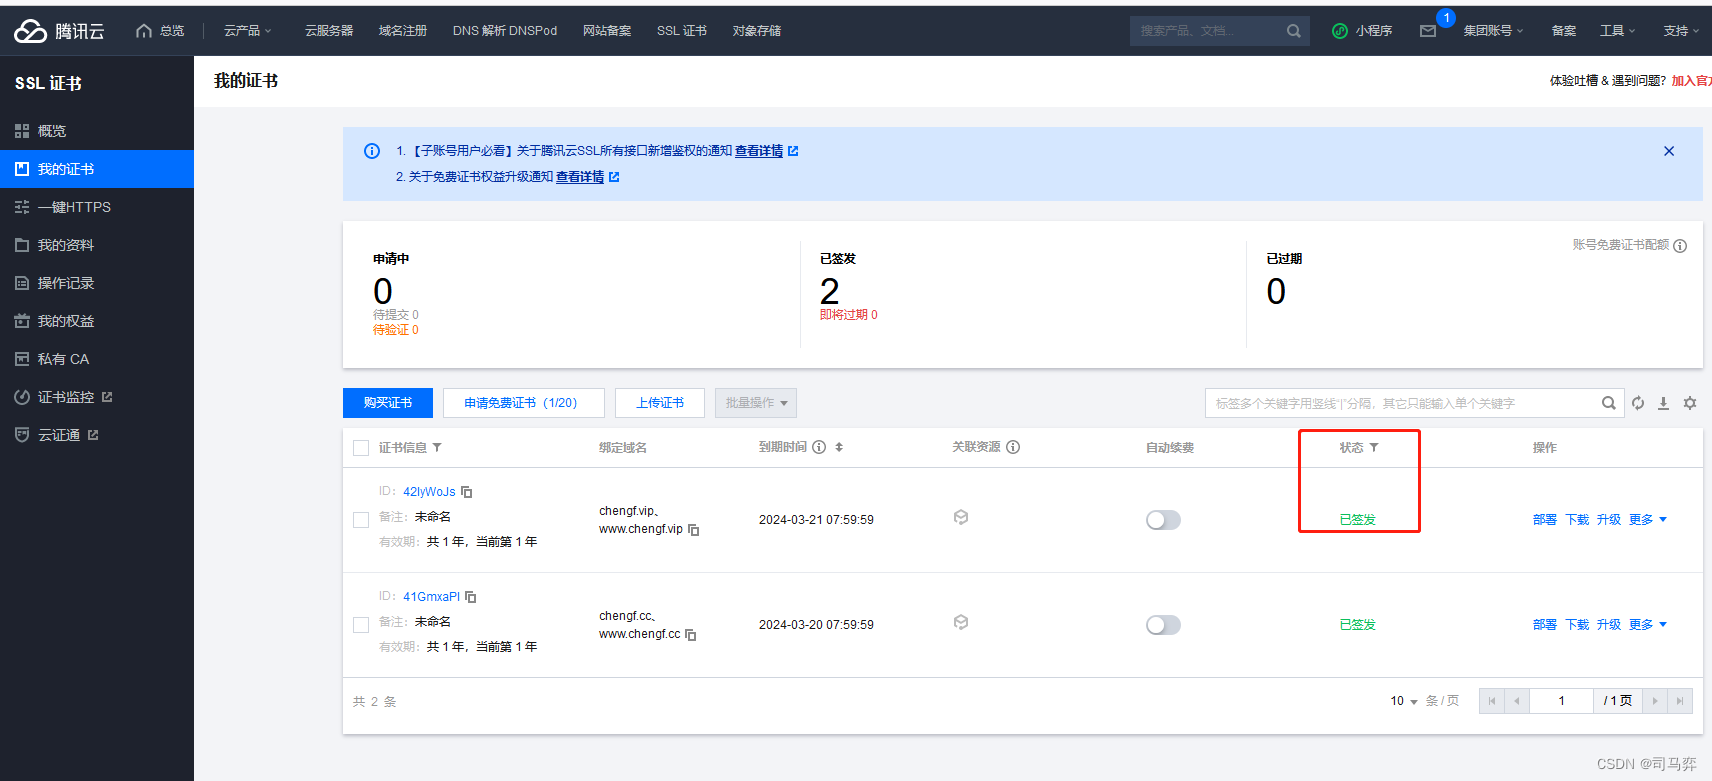Open first notice external link icon
Image resolution: width=1712 pixels, height=781 pixels.
pyautogui.click(x=793, y=151)
